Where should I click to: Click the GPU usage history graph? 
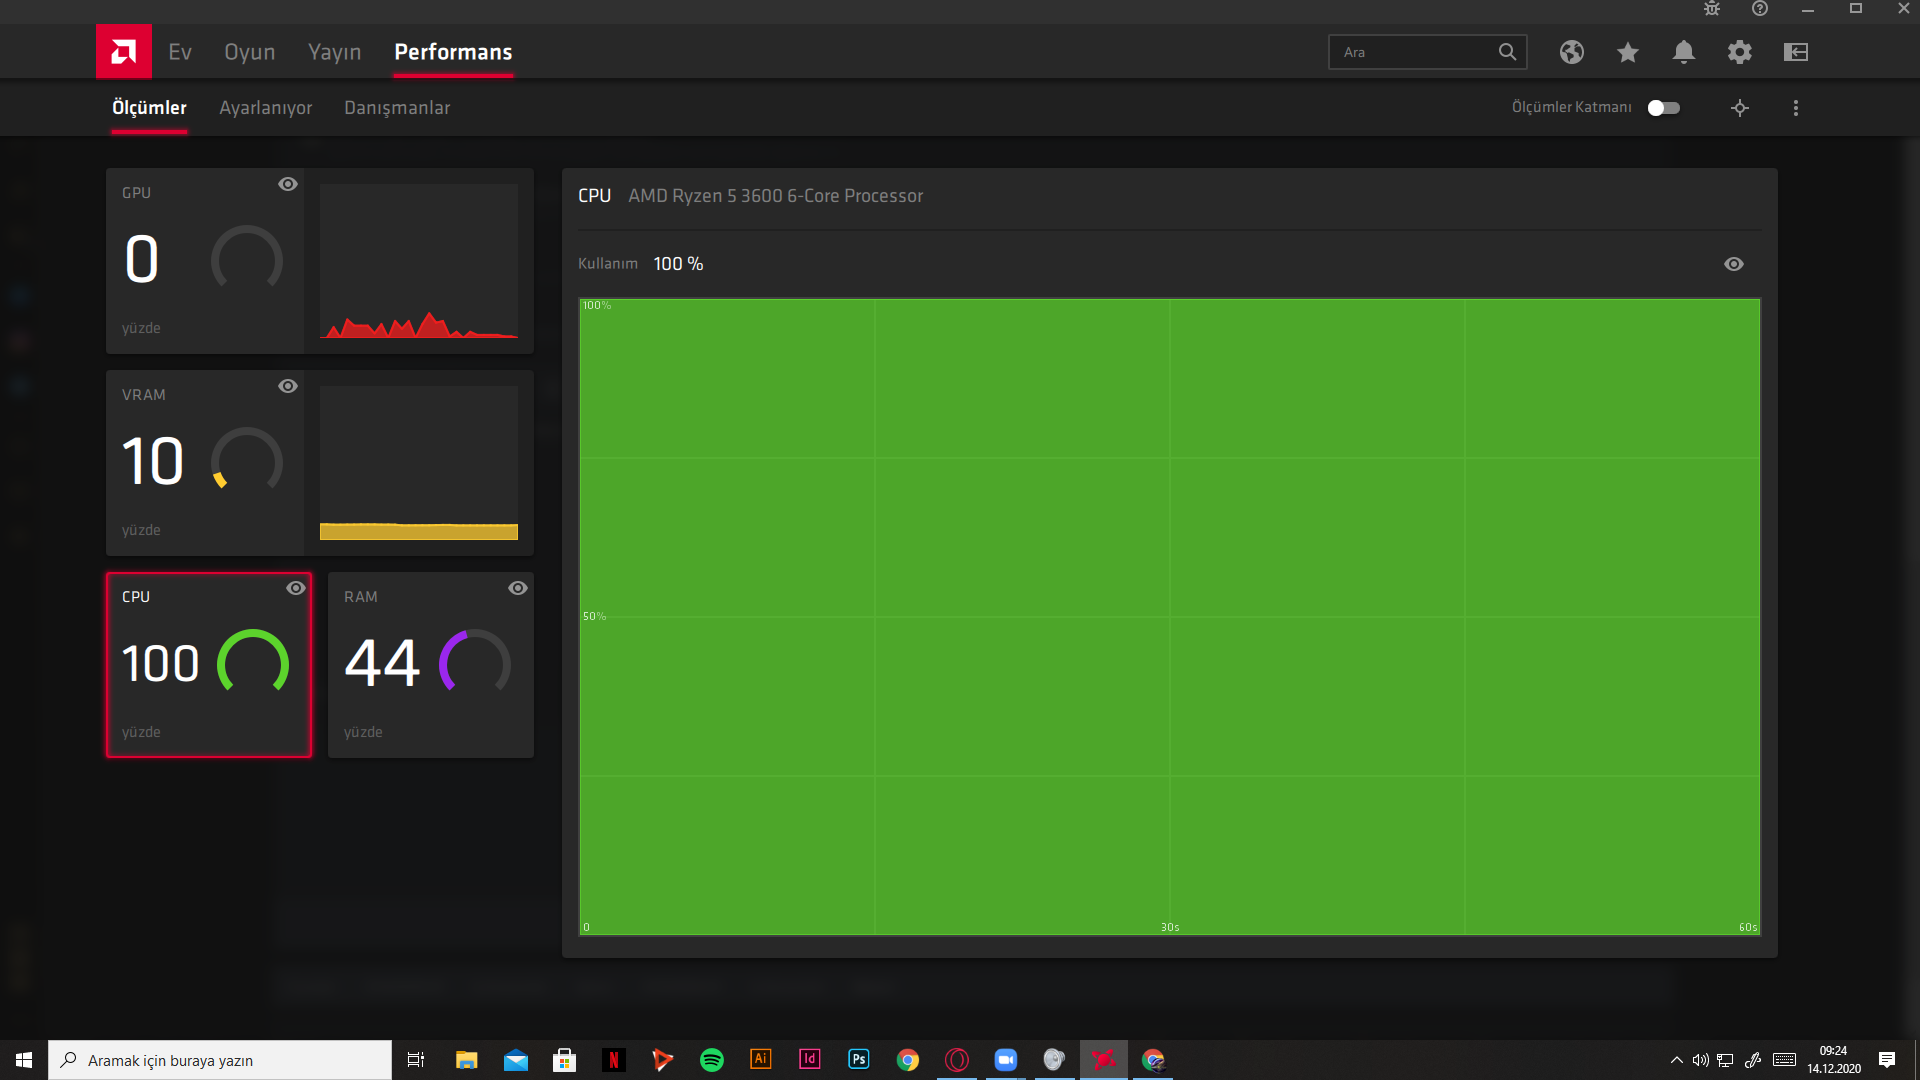[x=419, y=261]
